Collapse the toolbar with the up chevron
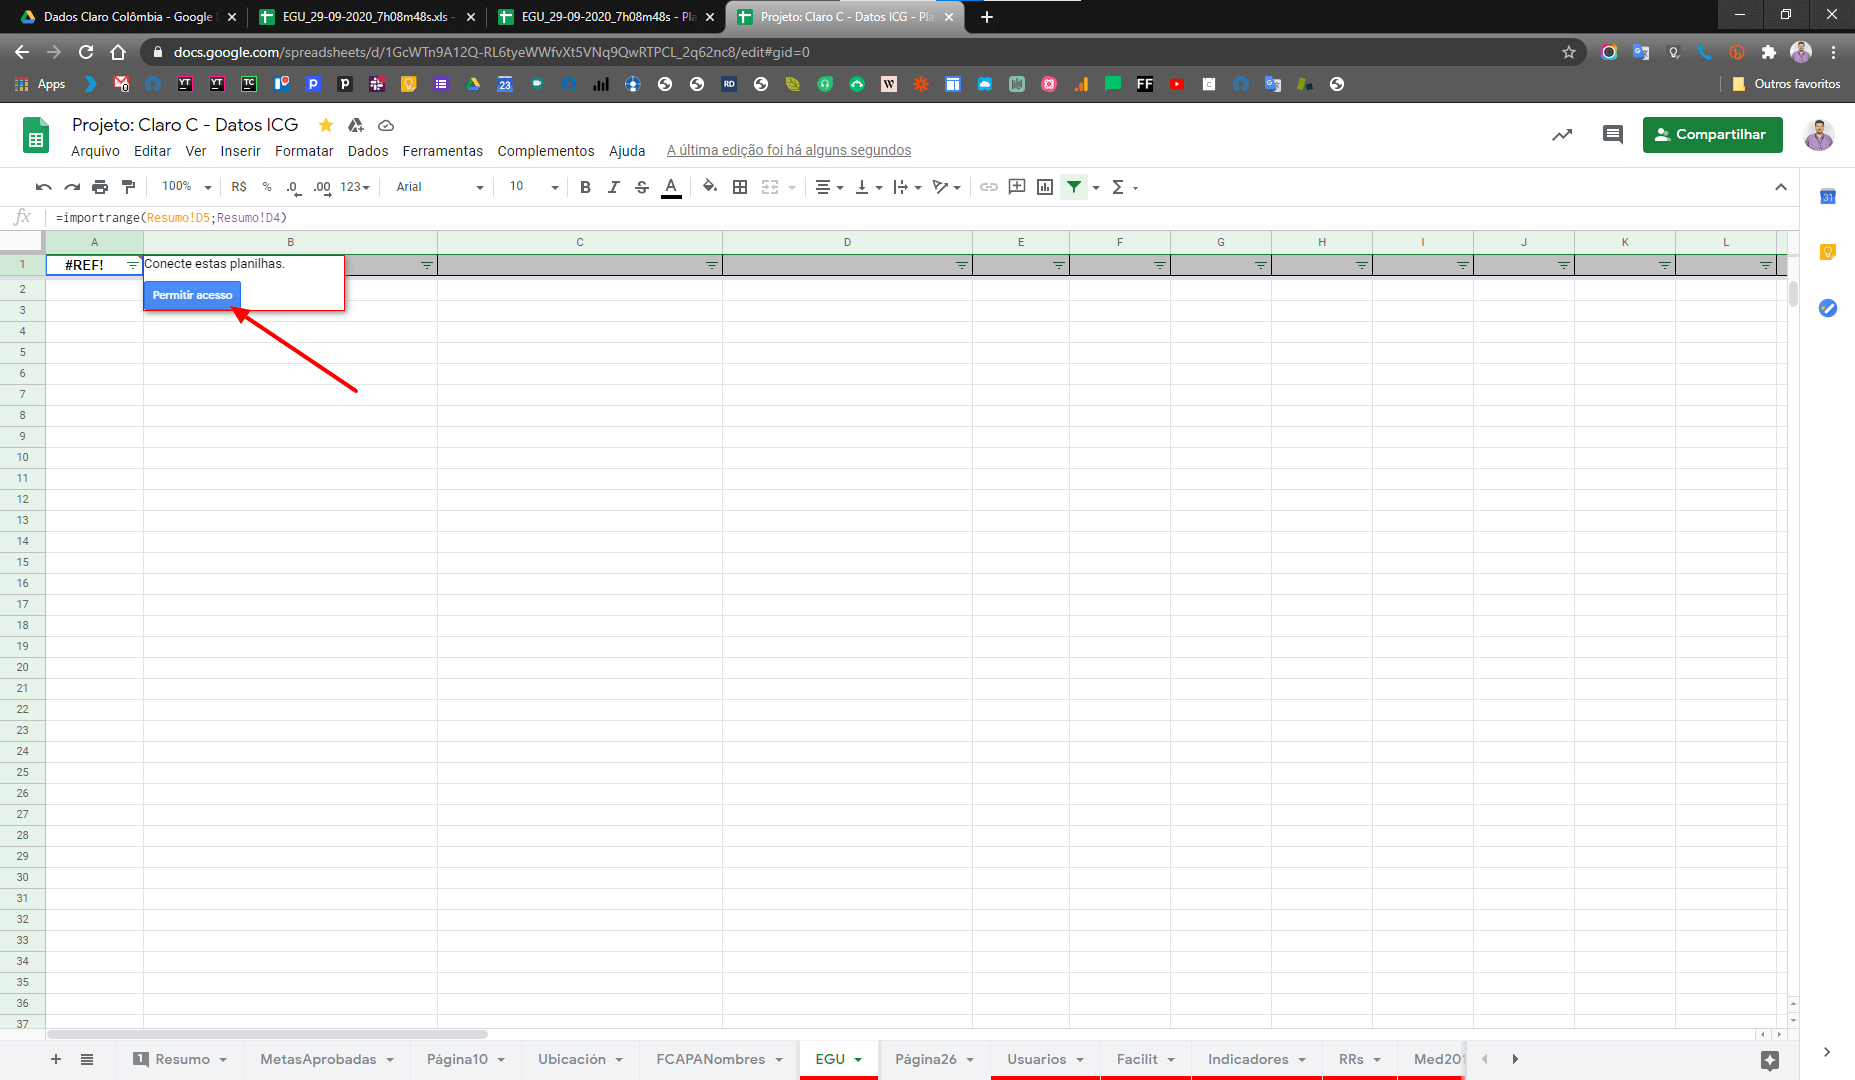 [1781, 187]
